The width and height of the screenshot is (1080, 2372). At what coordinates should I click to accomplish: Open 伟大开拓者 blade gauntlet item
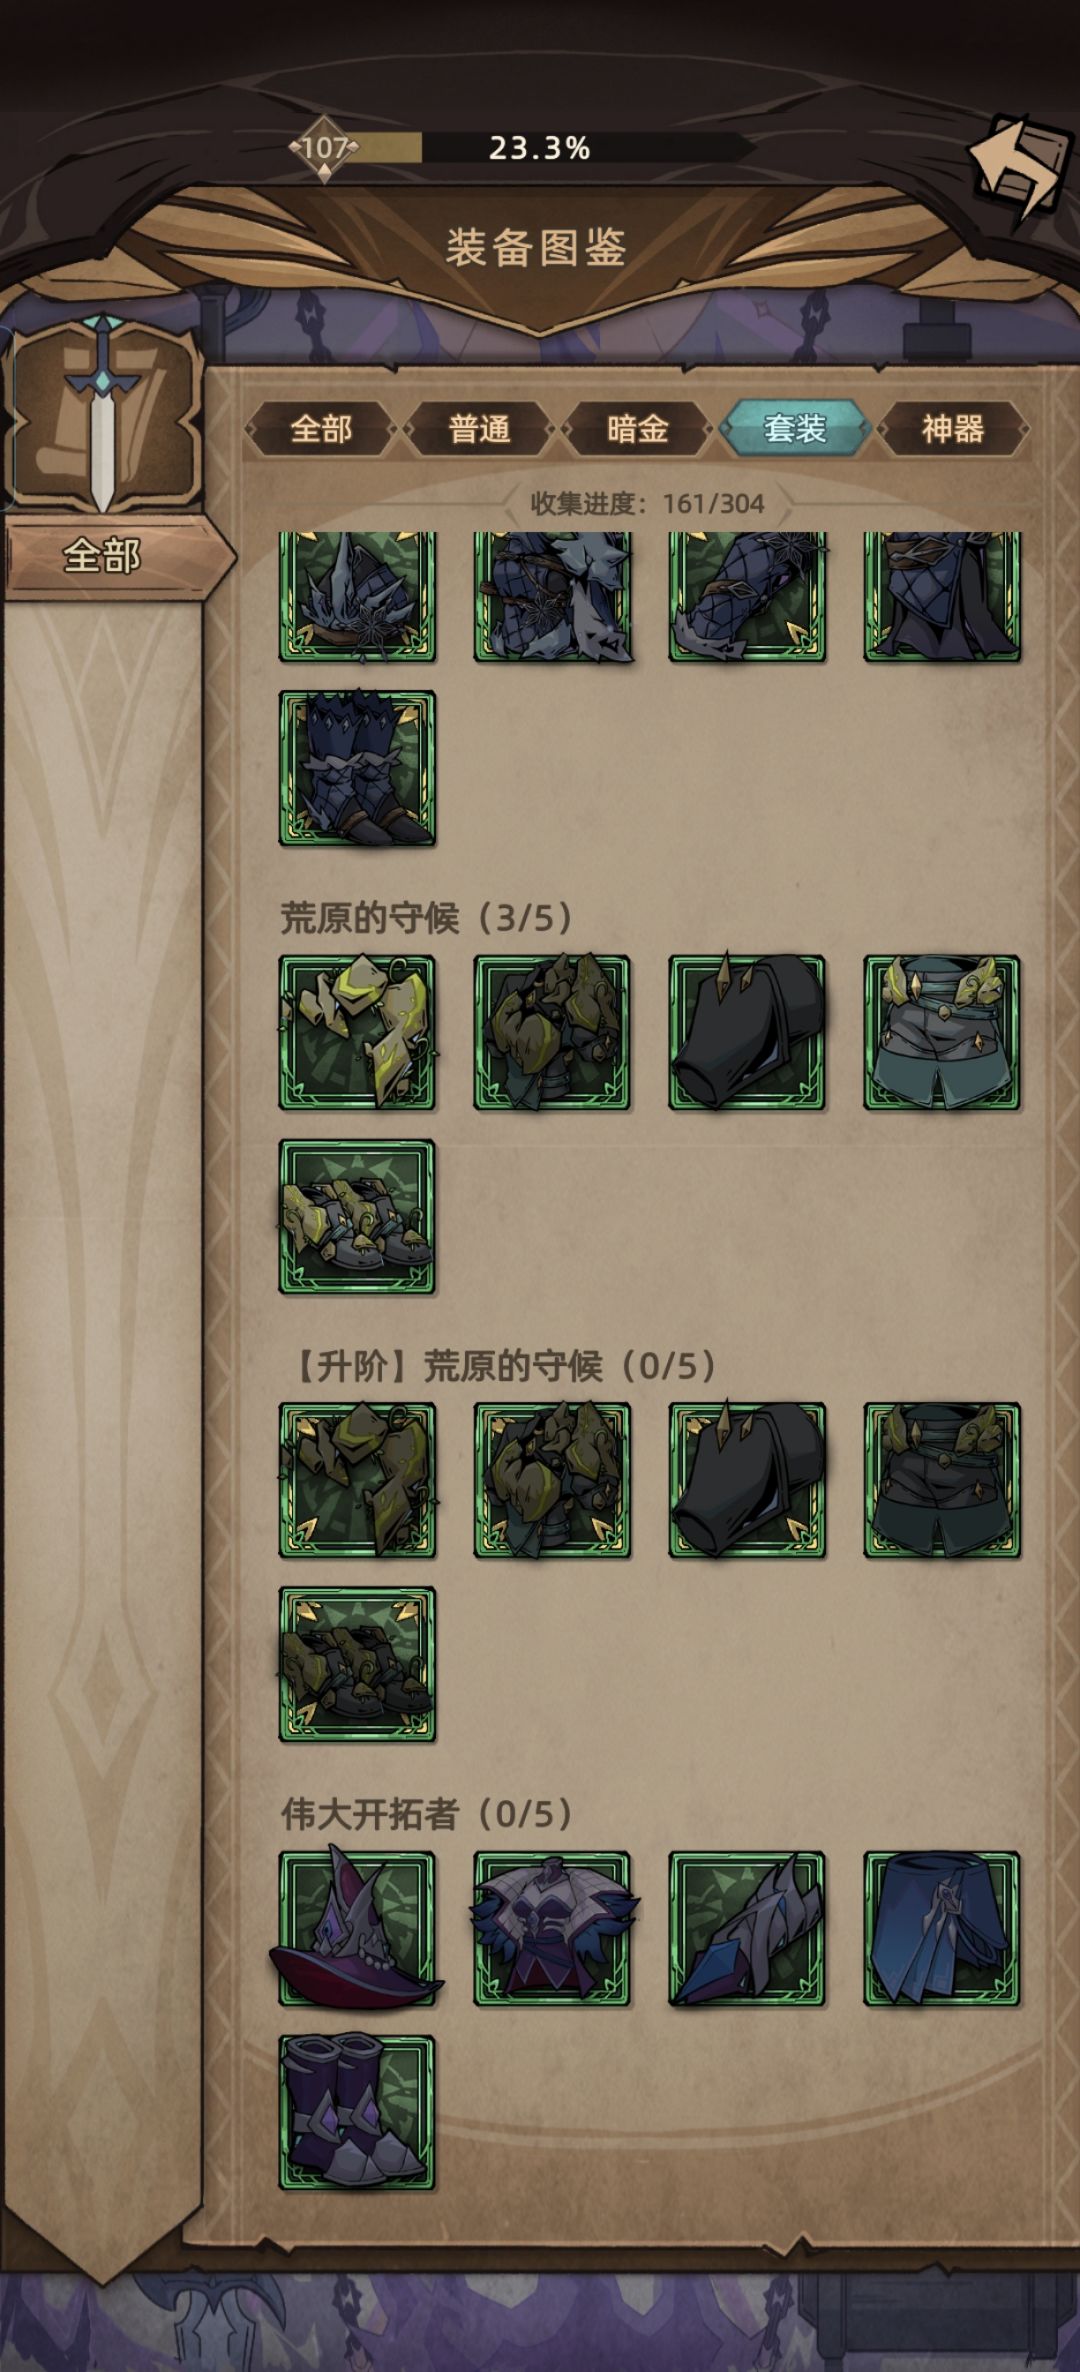pos(747,1928)
